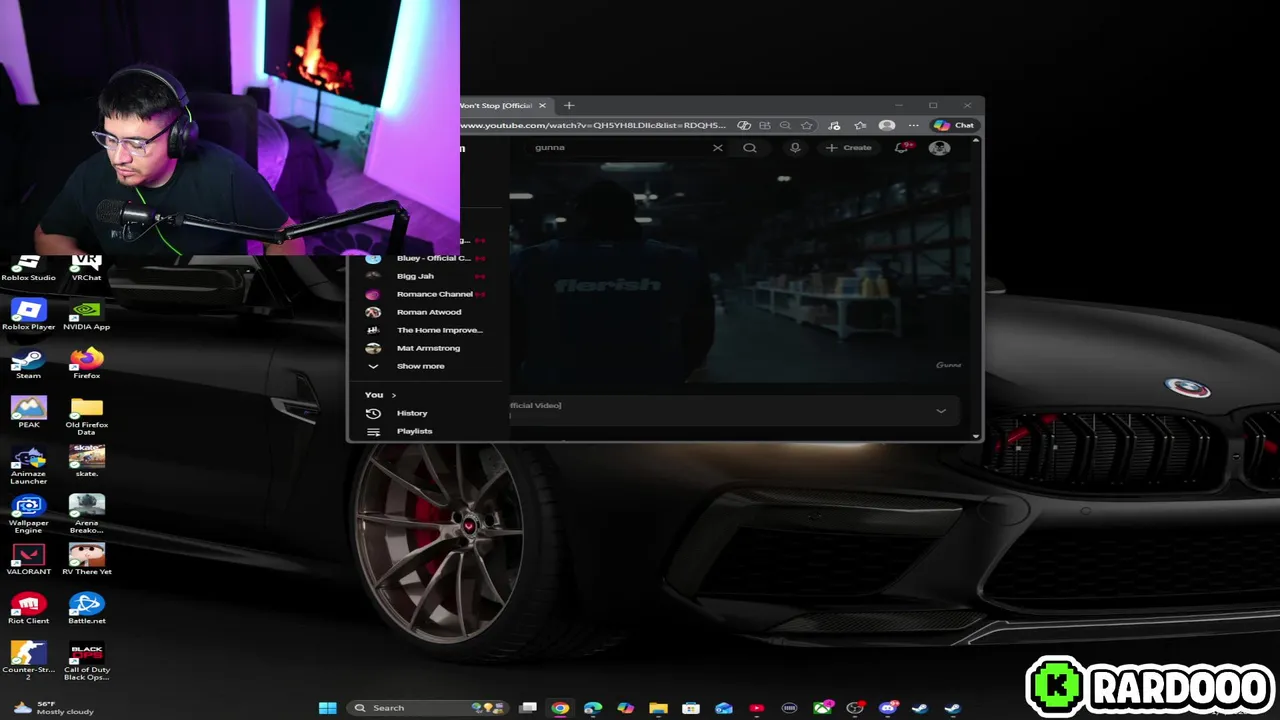Open File Explorer from the taskbar
This screenshot has width=1280, height=720.
pos(658,708)
